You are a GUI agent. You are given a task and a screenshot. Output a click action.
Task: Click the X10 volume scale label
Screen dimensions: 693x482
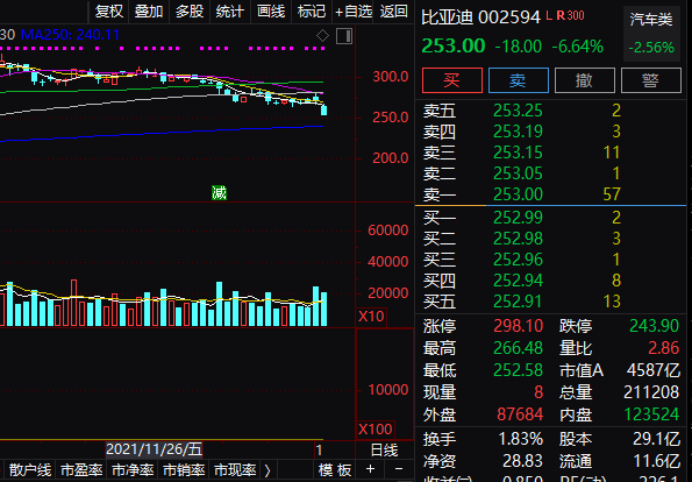click(371, 316)
